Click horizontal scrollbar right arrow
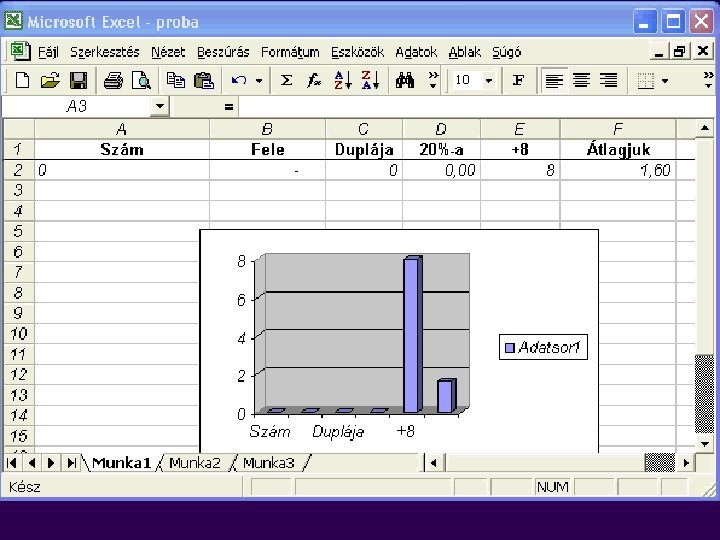This screenshot has width=720, height=540. pos(686,463)
